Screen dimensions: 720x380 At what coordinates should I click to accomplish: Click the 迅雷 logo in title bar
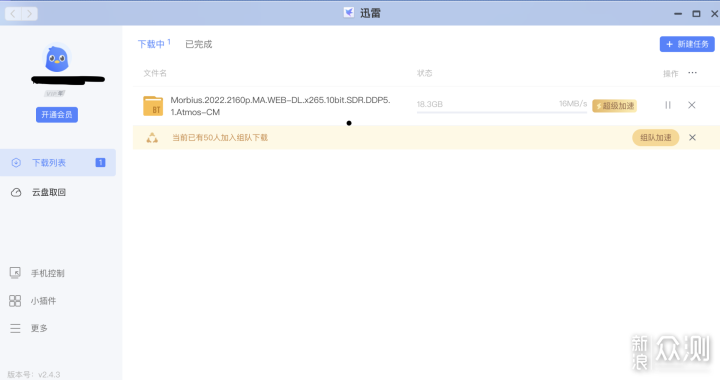tap(349, 13)
